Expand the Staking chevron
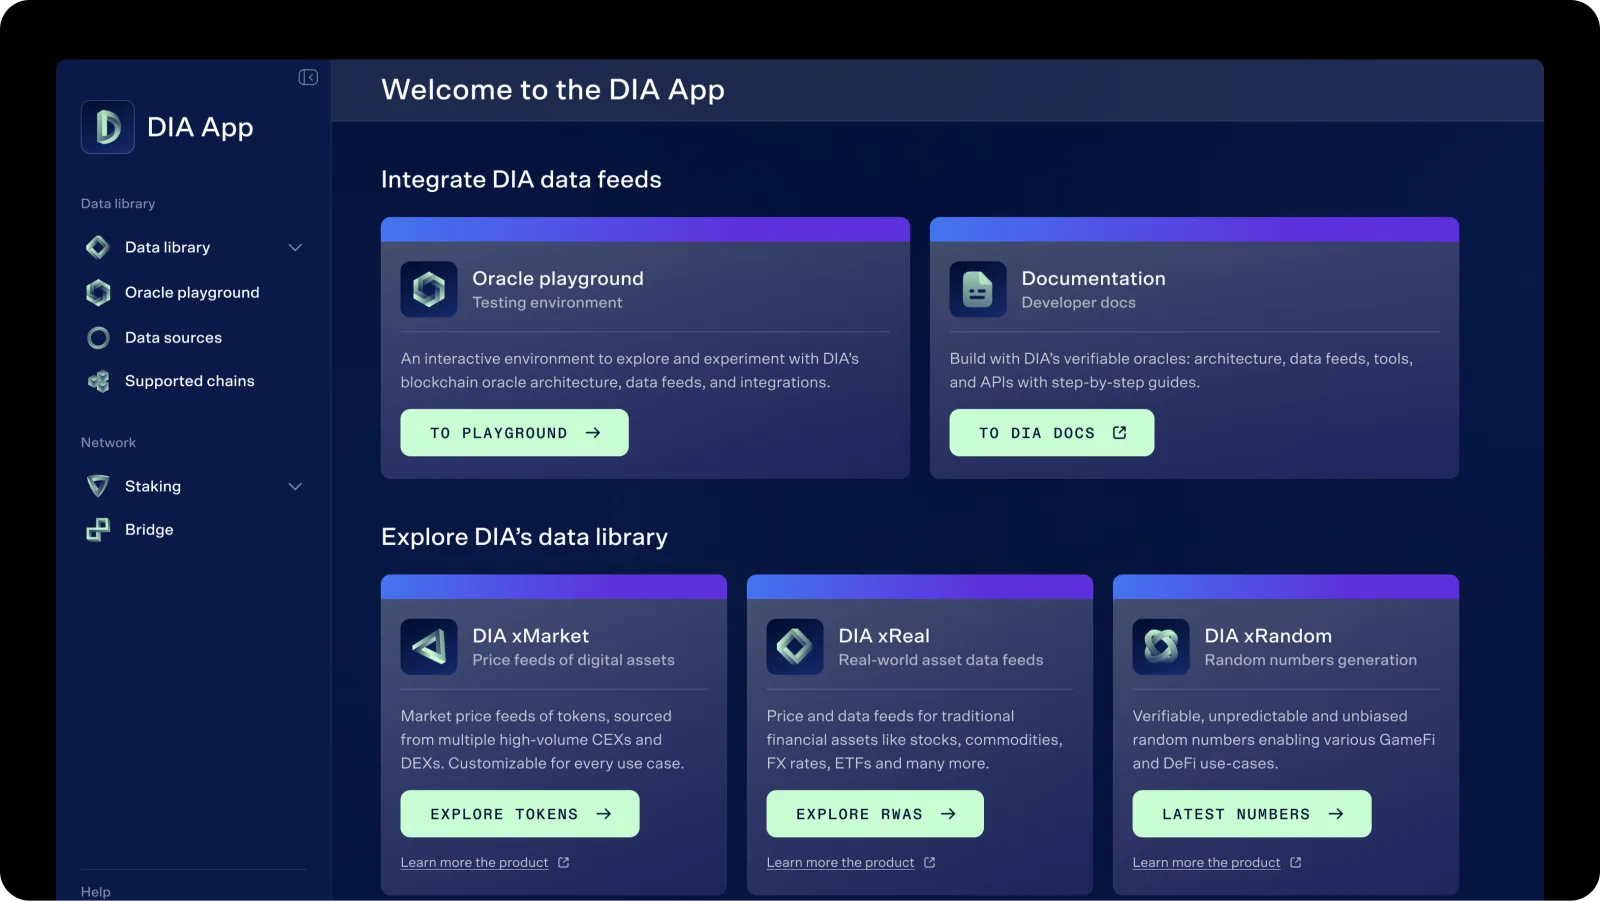This screenshot has height=901, width=1600. [295, 486]
